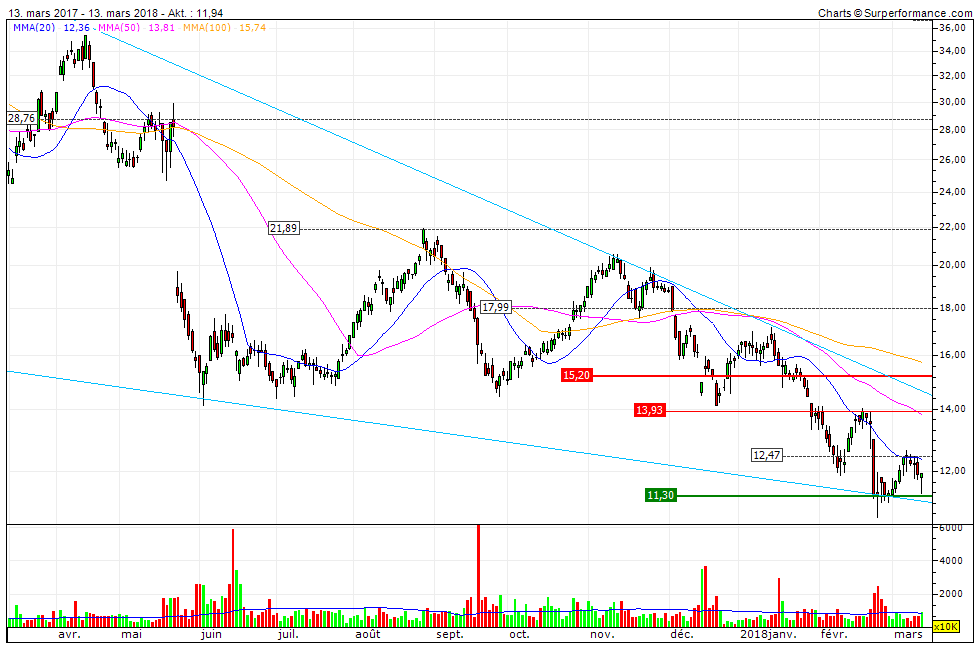Click the 2000 volume axis value
Image resolution: width=980 pixels, height=650 pixels.
[x=951, y=594]
